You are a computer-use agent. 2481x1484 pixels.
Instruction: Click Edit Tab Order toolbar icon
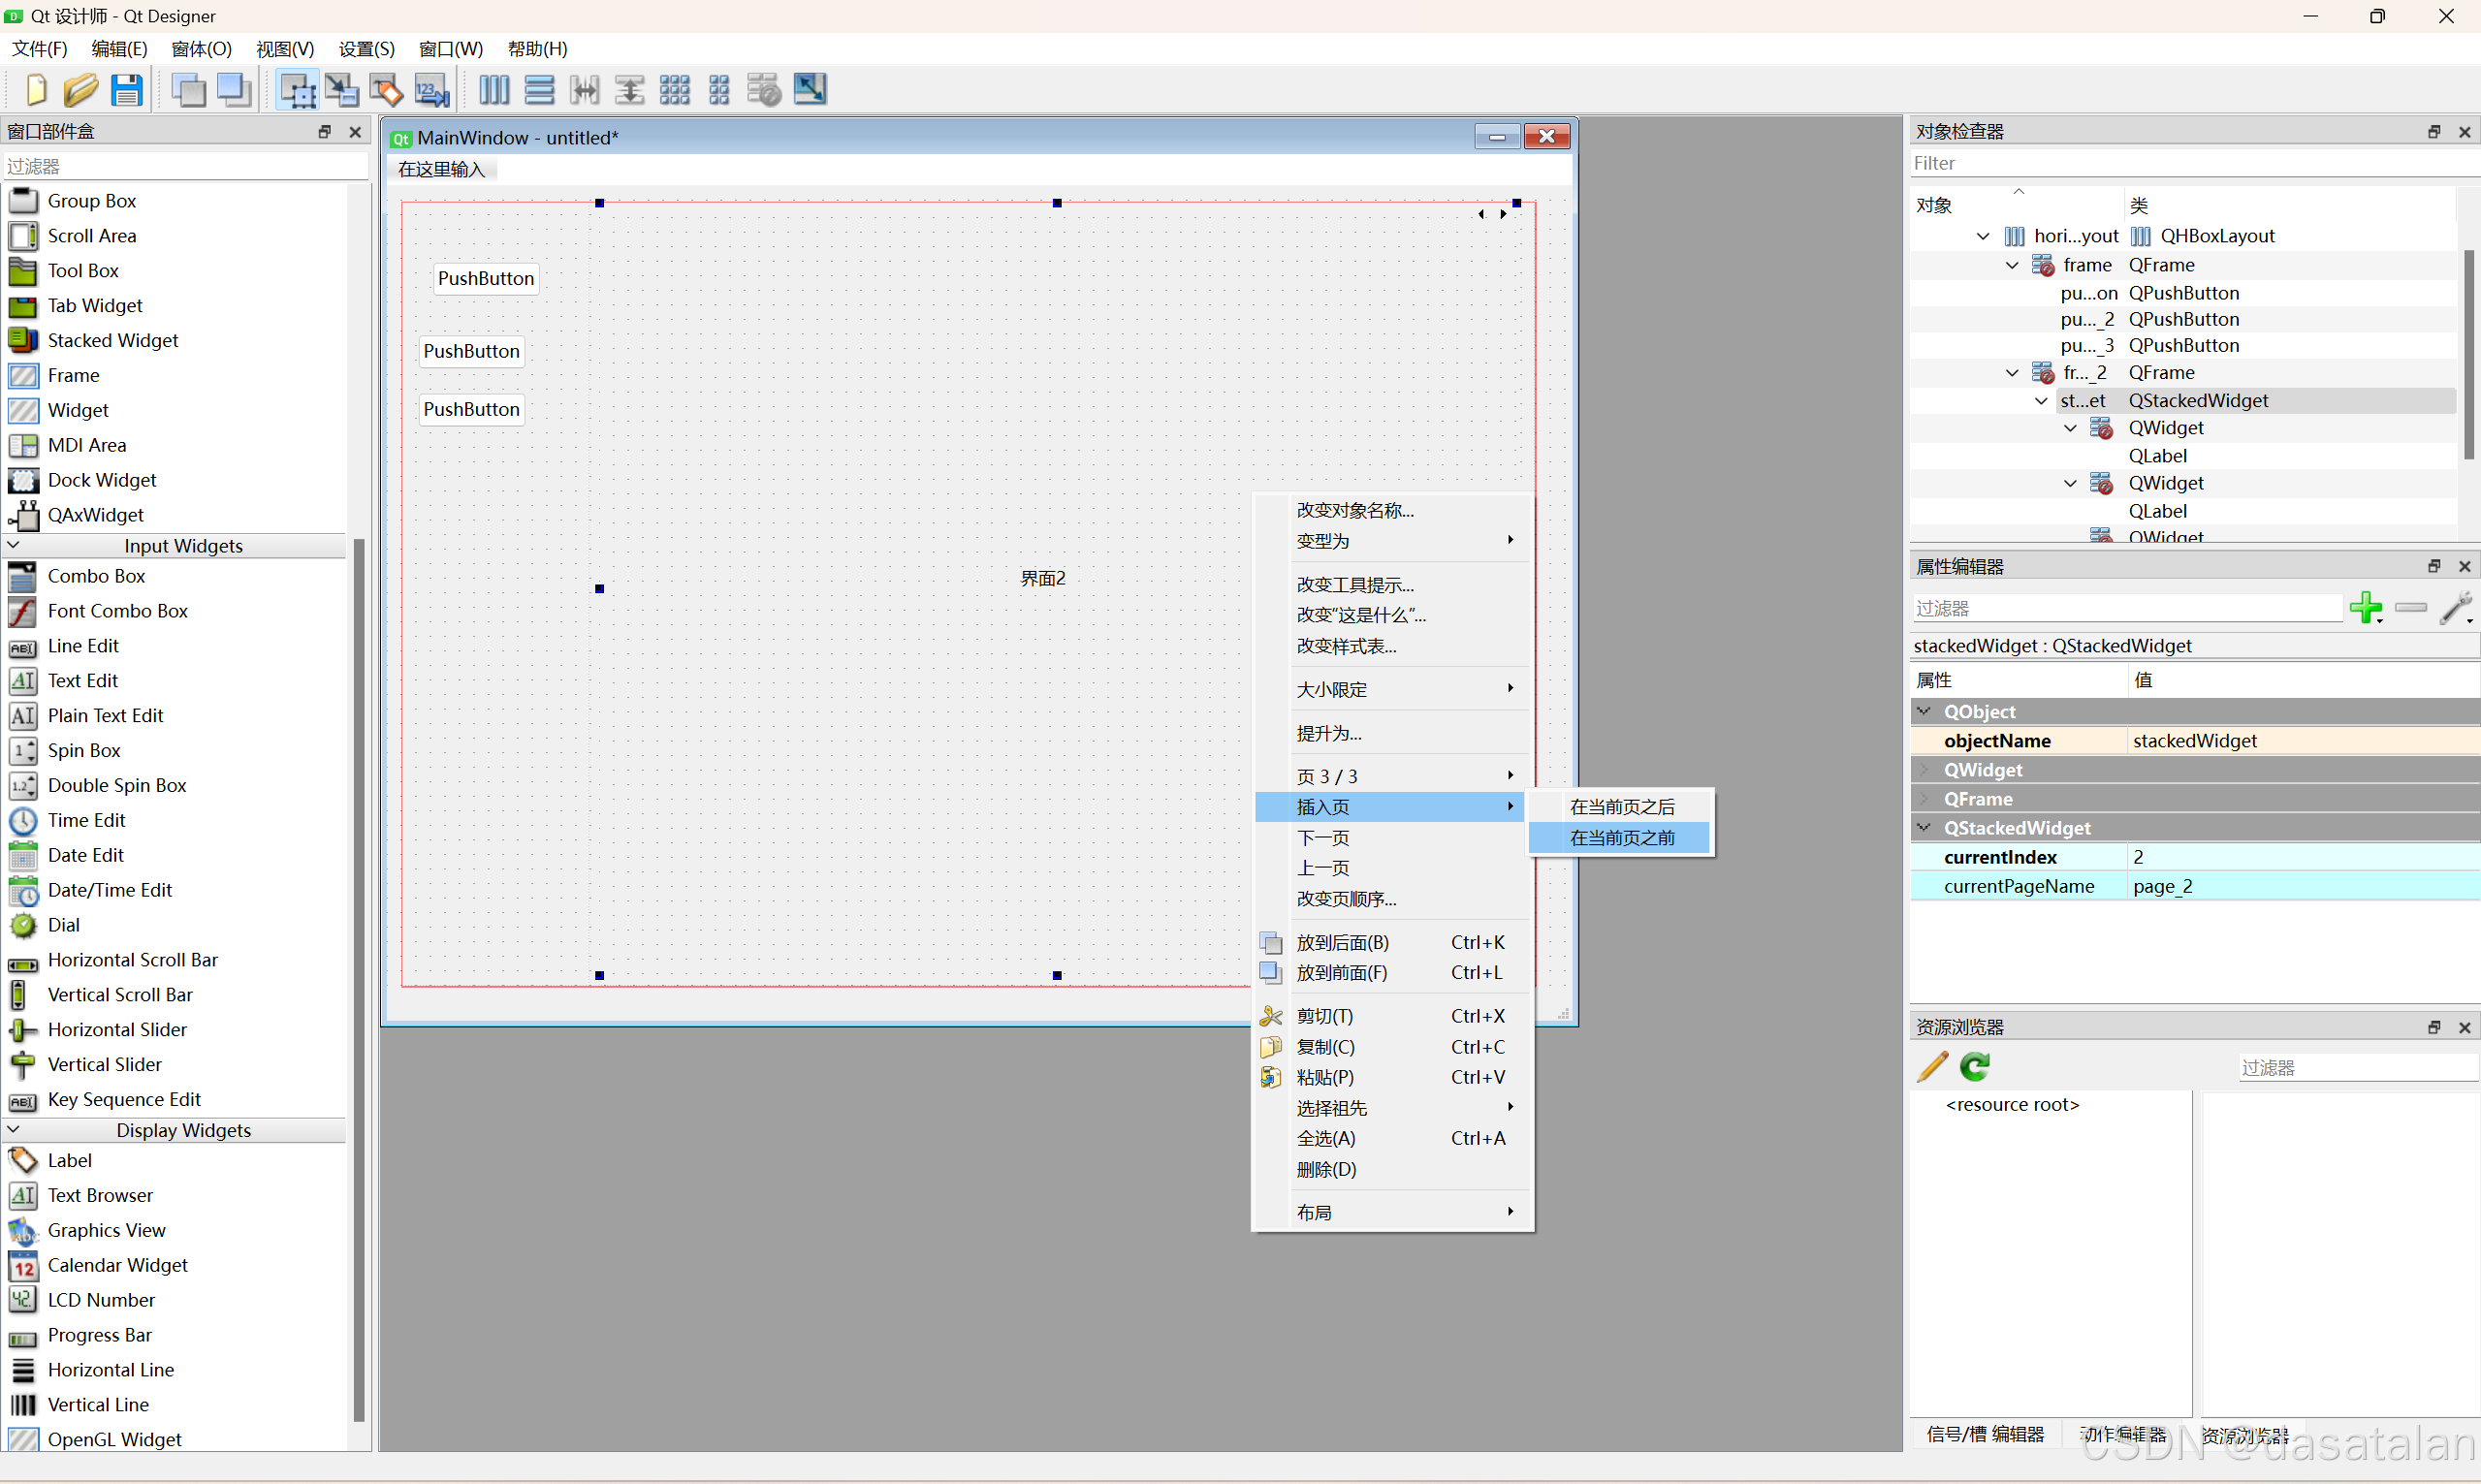pos(432,90)
